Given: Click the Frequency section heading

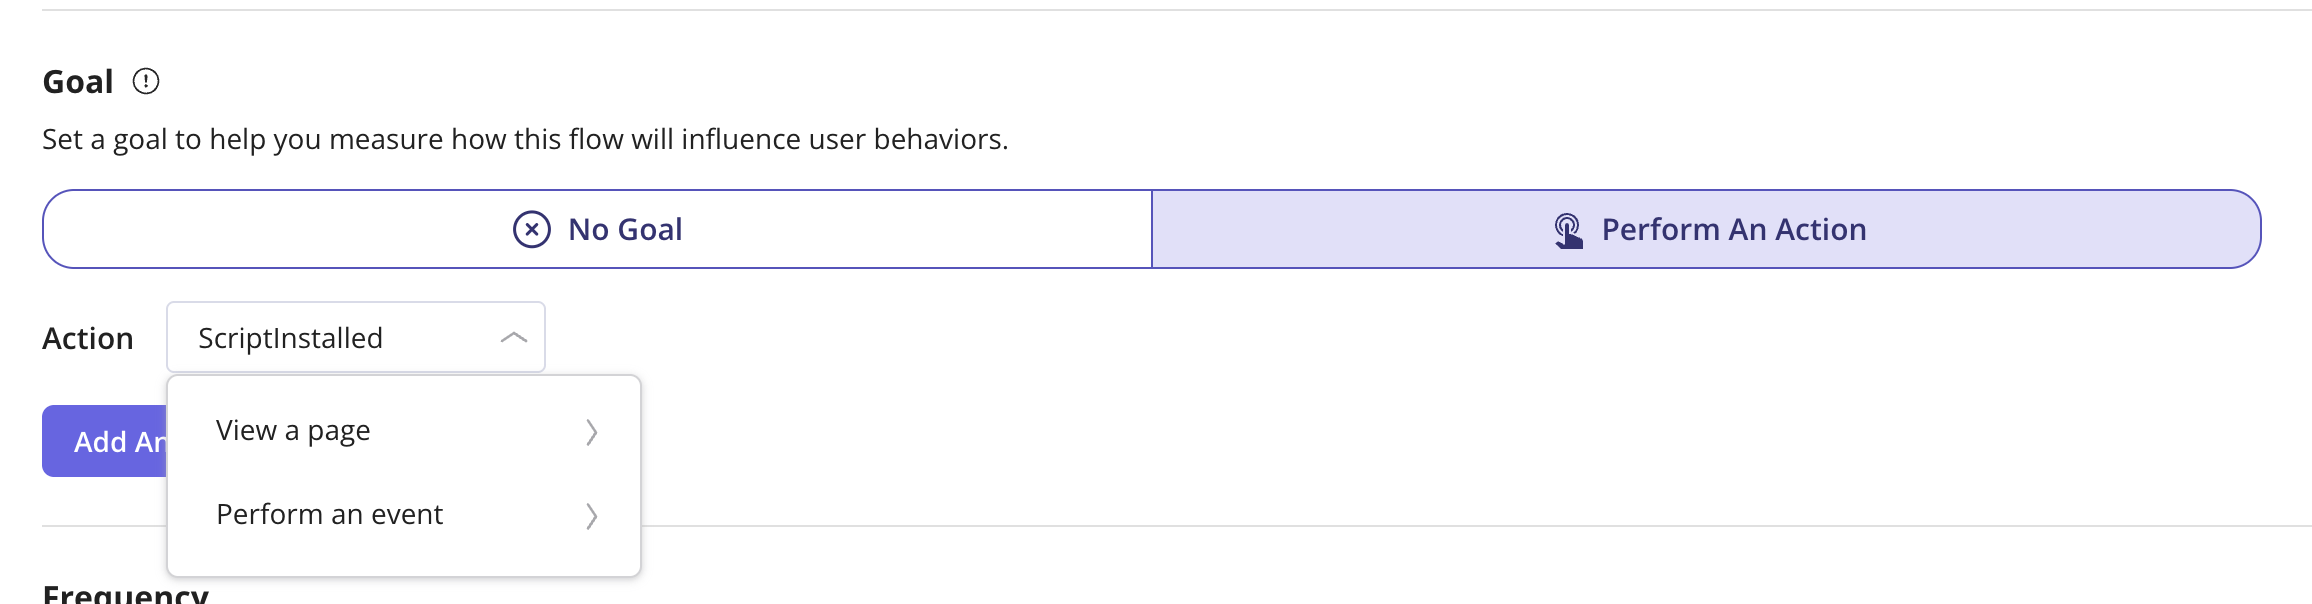Looking at the screenshot, I should click(126, 593).
